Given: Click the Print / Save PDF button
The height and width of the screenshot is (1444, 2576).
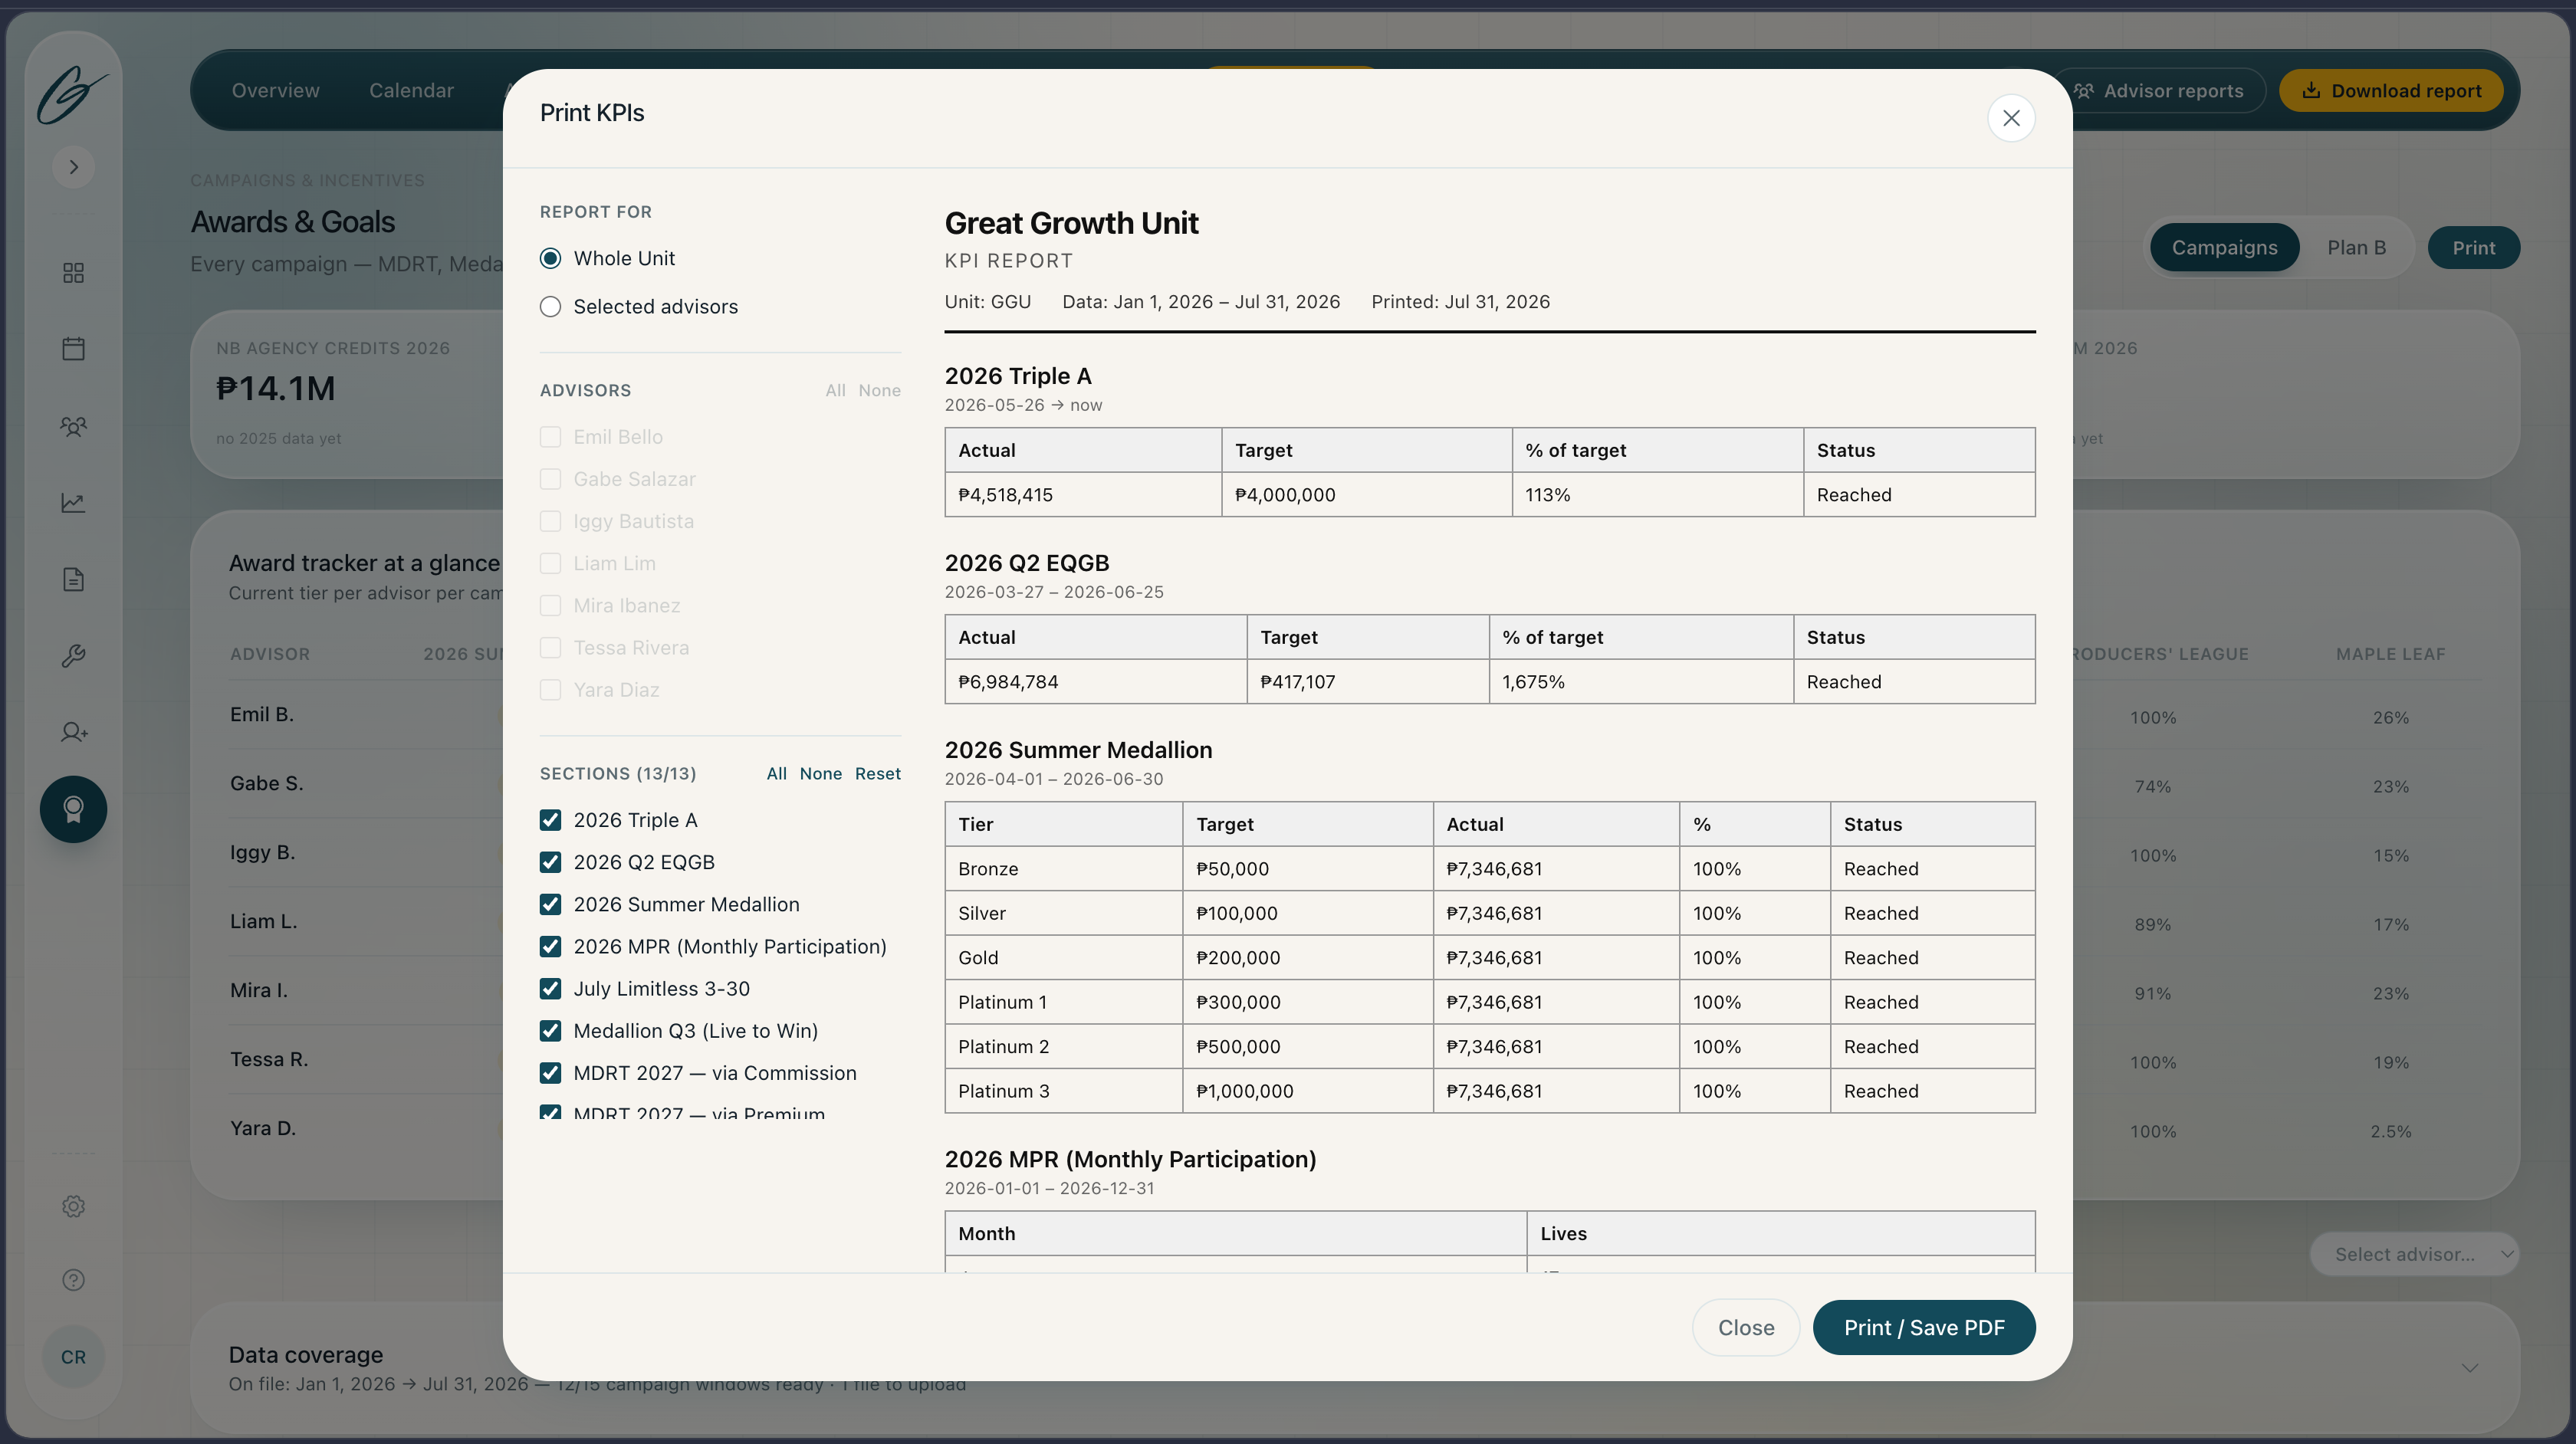Looking at the screenshot, I should (1923, 1327).
